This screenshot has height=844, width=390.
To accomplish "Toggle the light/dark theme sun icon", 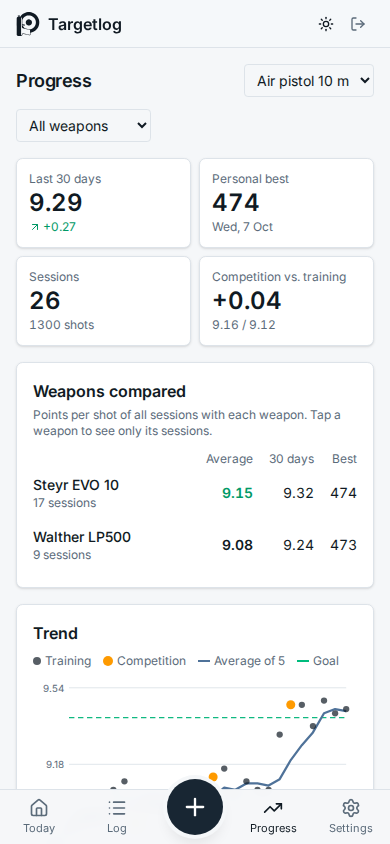I will click(325, 24).
